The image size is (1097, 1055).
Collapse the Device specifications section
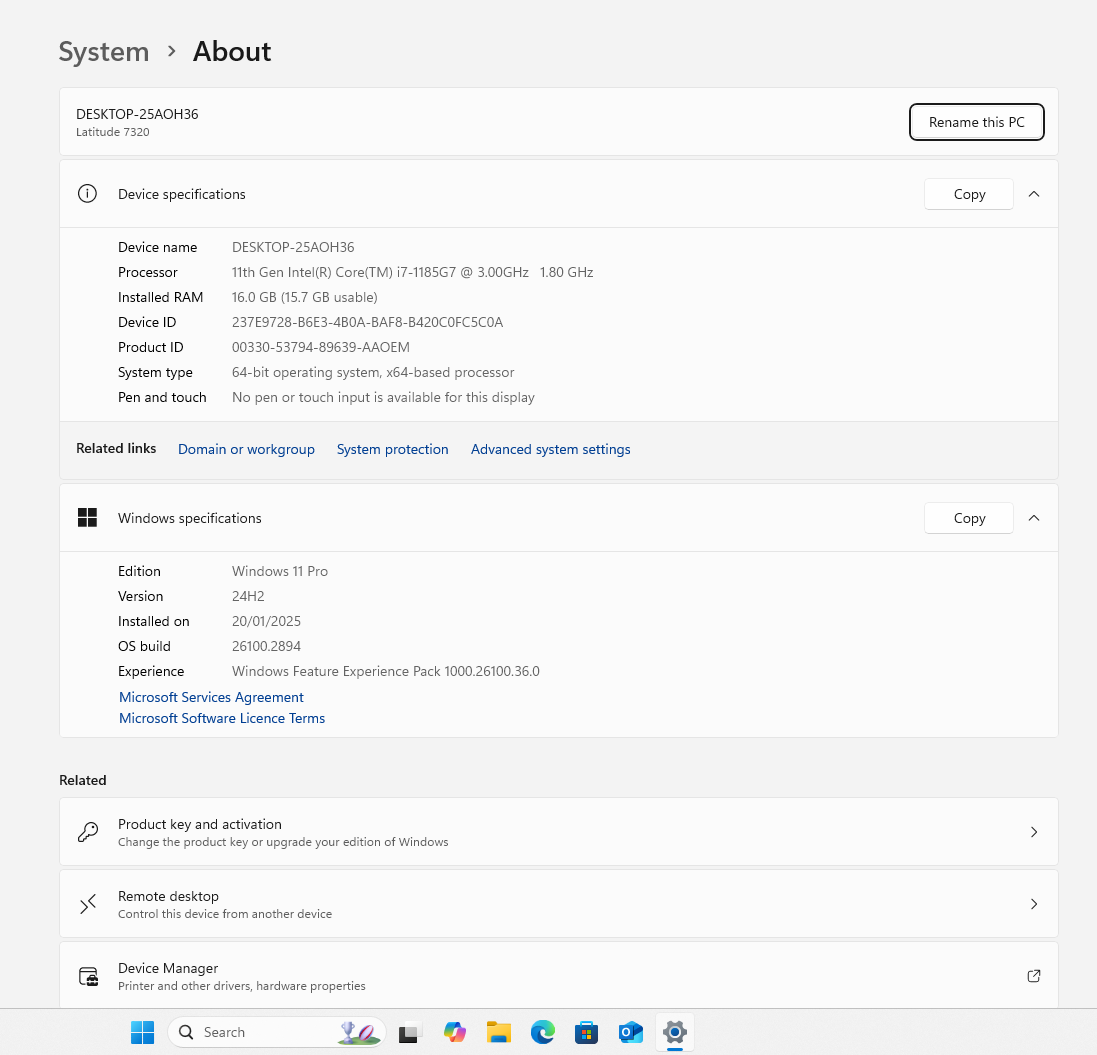point(1034,194)
